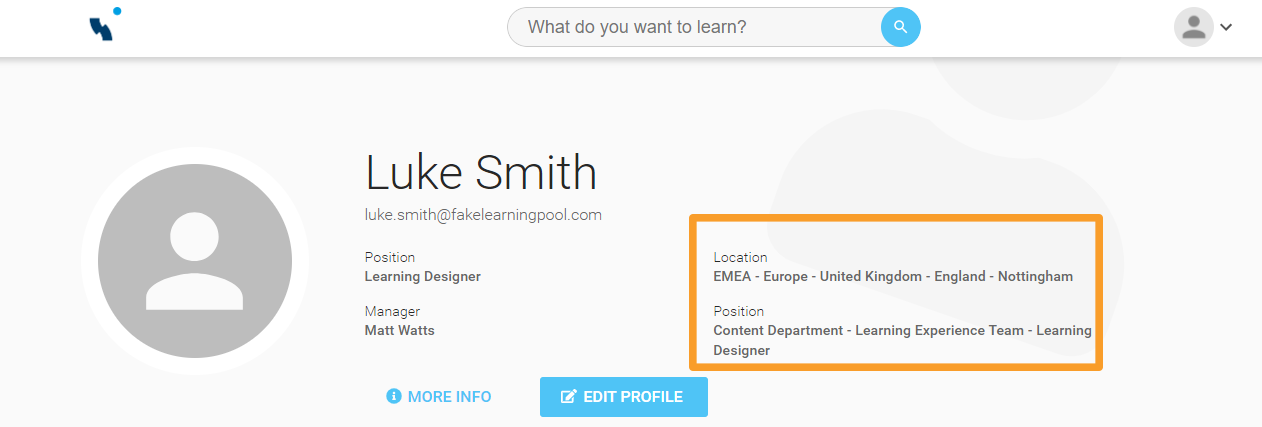Screen dimensions: 1262x427
Task: Click the Content Department position hierarchy text
Action: pos(901,331)
